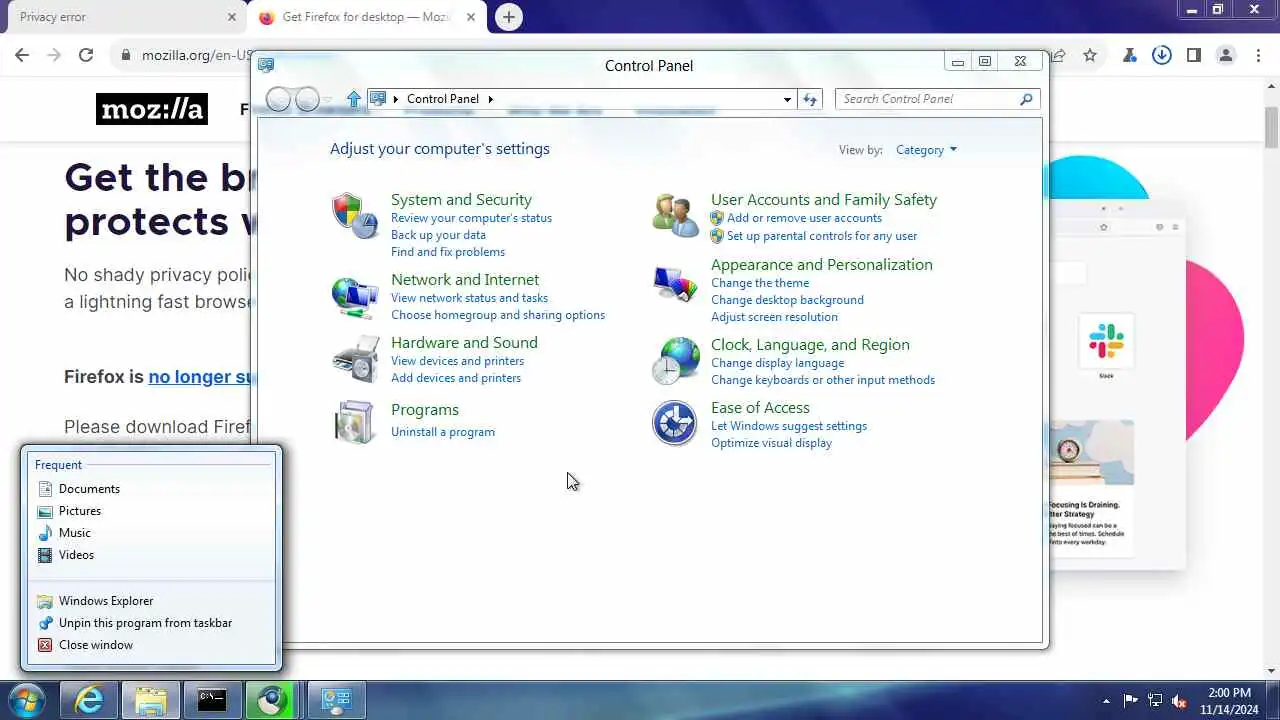Click Uninstall a program link
Viewport: 1280px width, 720px height.
pyautogui.click(x=443, y=432)
